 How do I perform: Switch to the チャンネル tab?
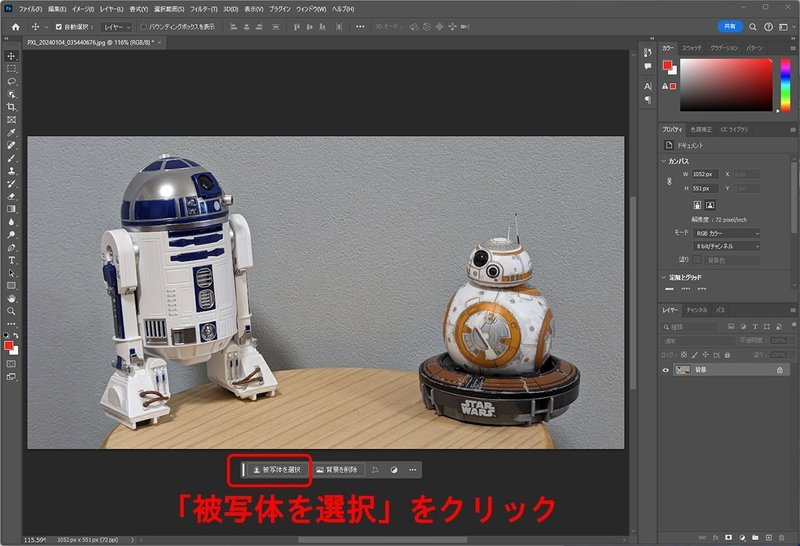click(x=697, y=310)
